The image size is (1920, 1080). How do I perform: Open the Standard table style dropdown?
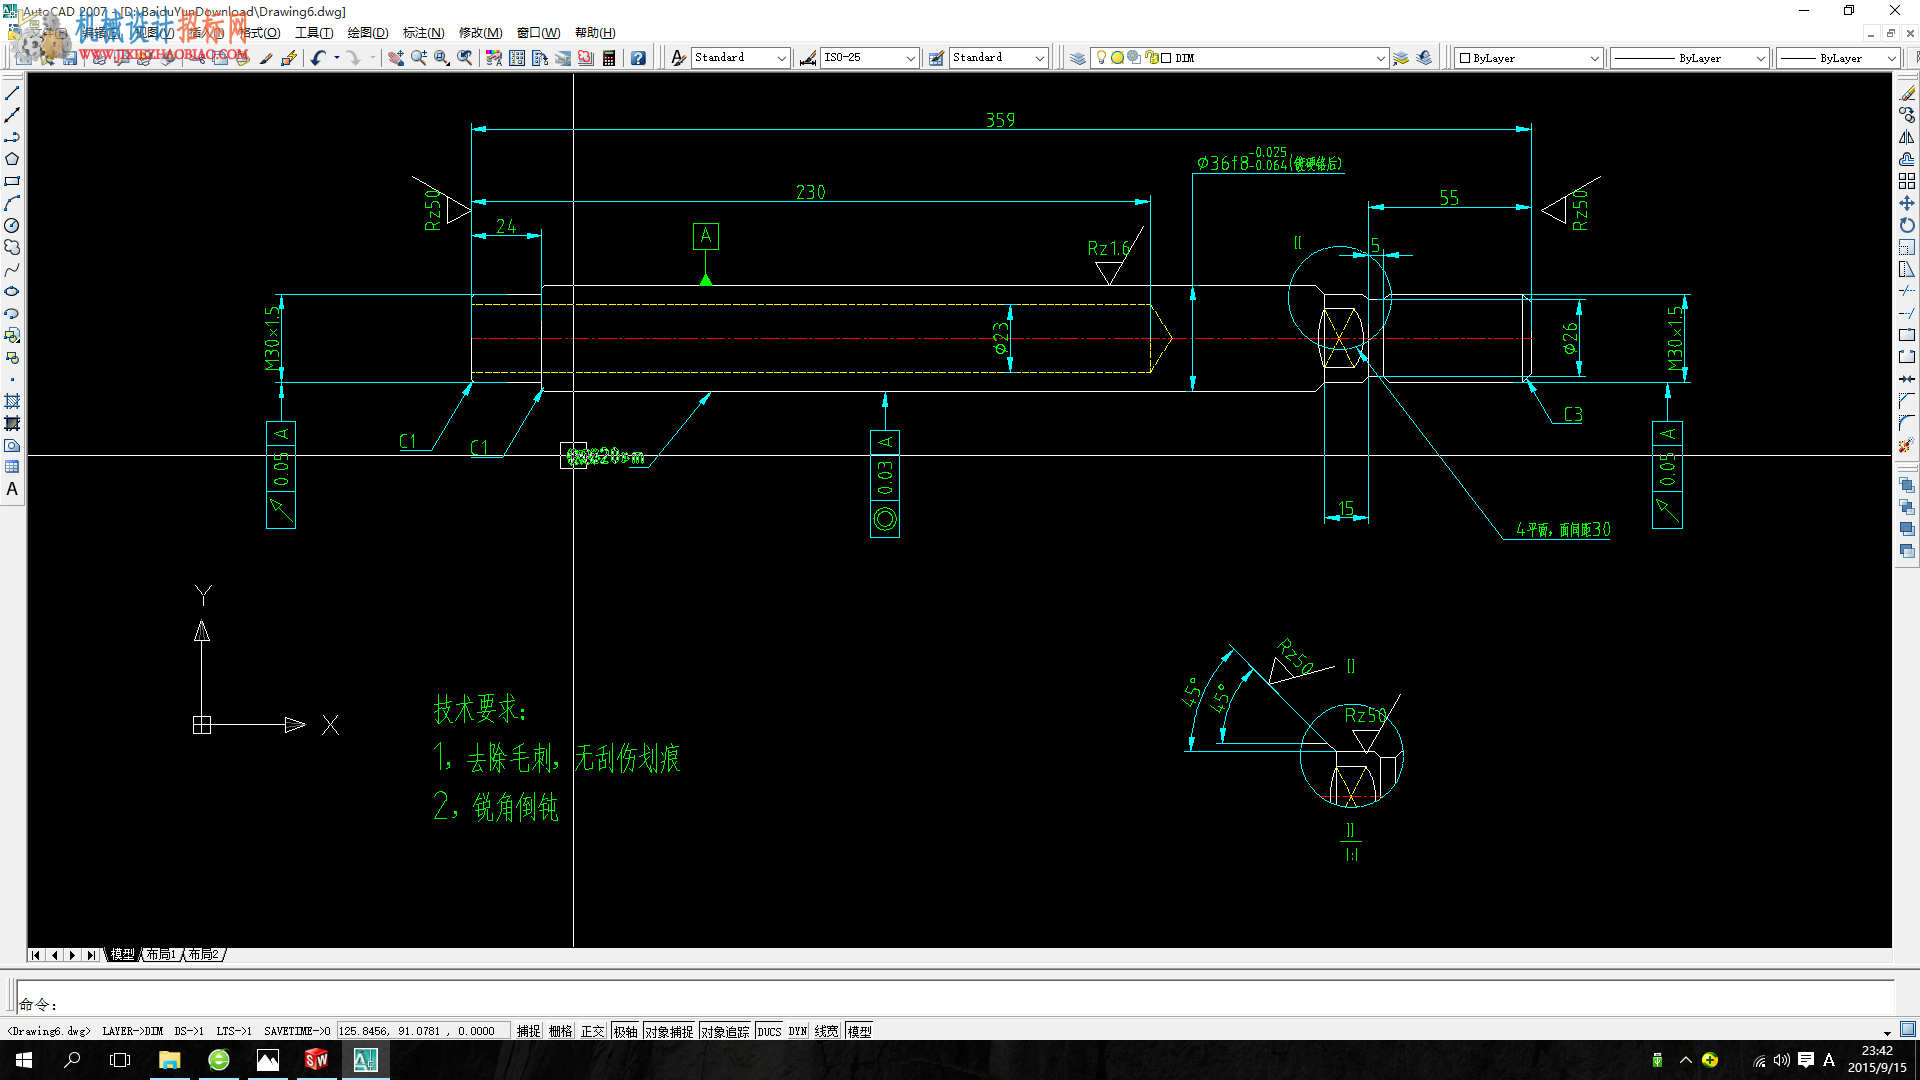pos(998,58)
